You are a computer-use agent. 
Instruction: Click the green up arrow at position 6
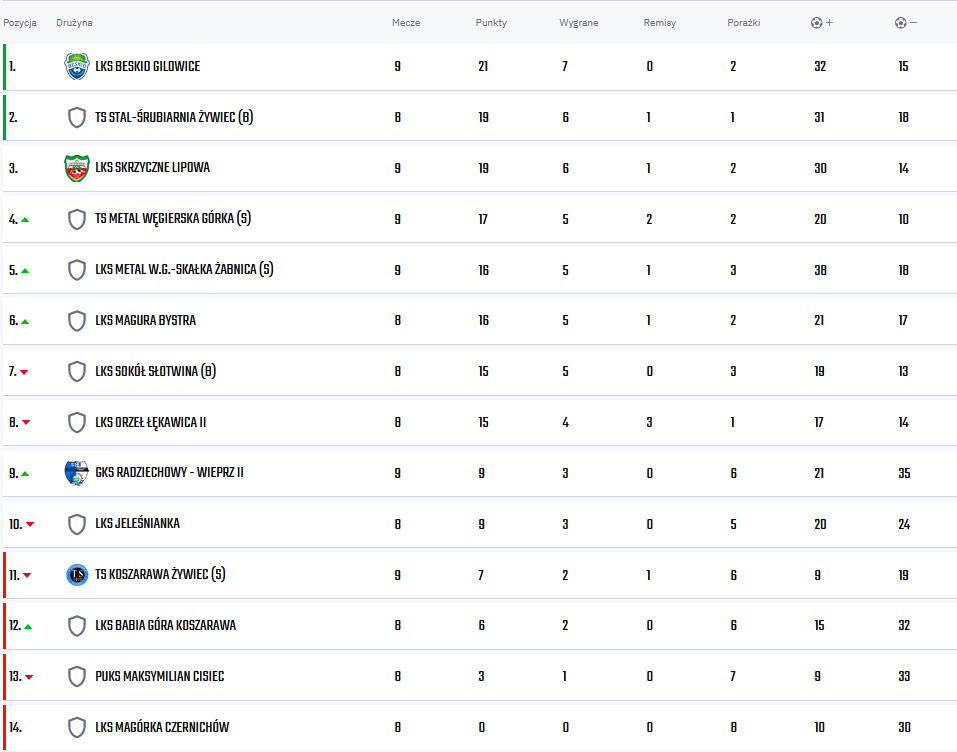(x=25, y=321)
